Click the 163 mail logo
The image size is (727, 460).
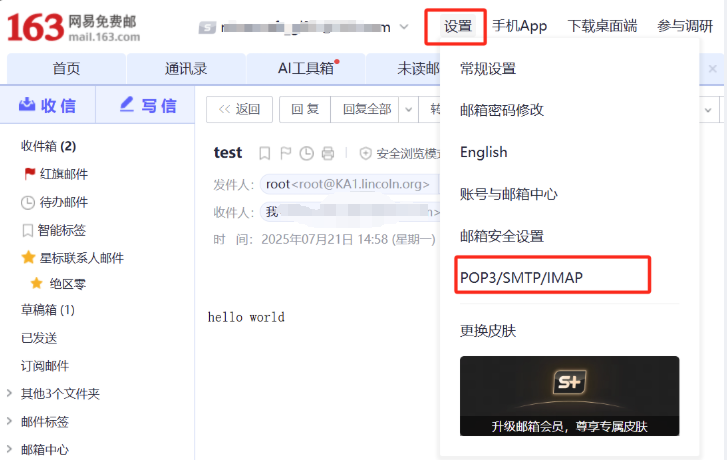coord(73,27)
